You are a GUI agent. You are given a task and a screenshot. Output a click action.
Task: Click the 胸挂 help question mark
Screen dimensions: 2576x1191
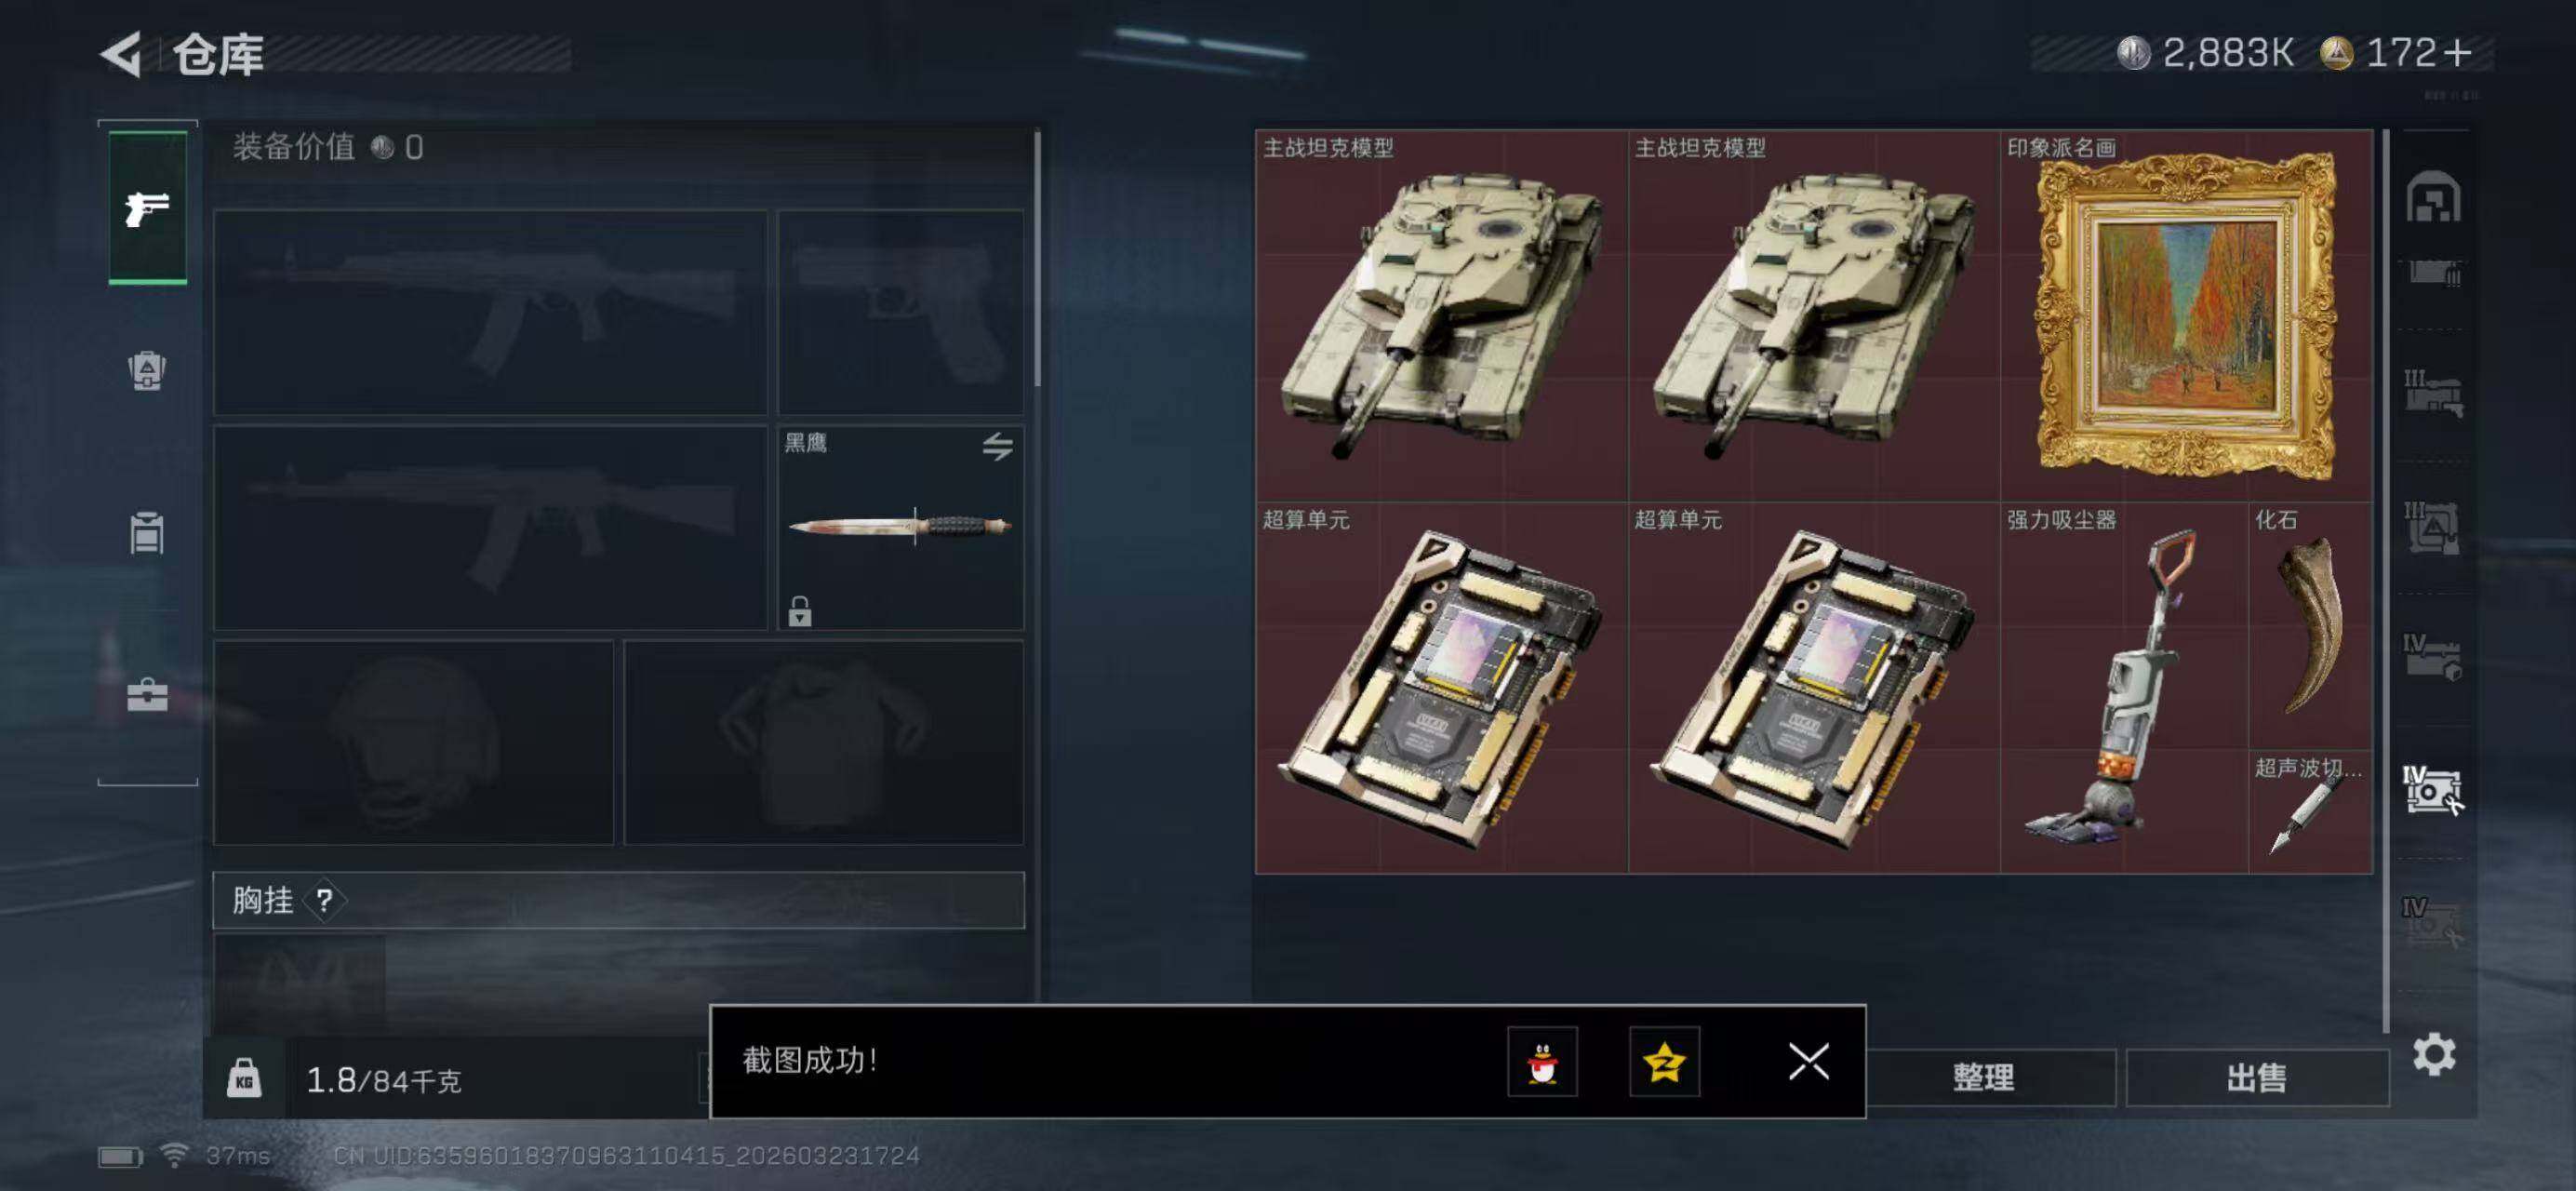click(324, 901)
